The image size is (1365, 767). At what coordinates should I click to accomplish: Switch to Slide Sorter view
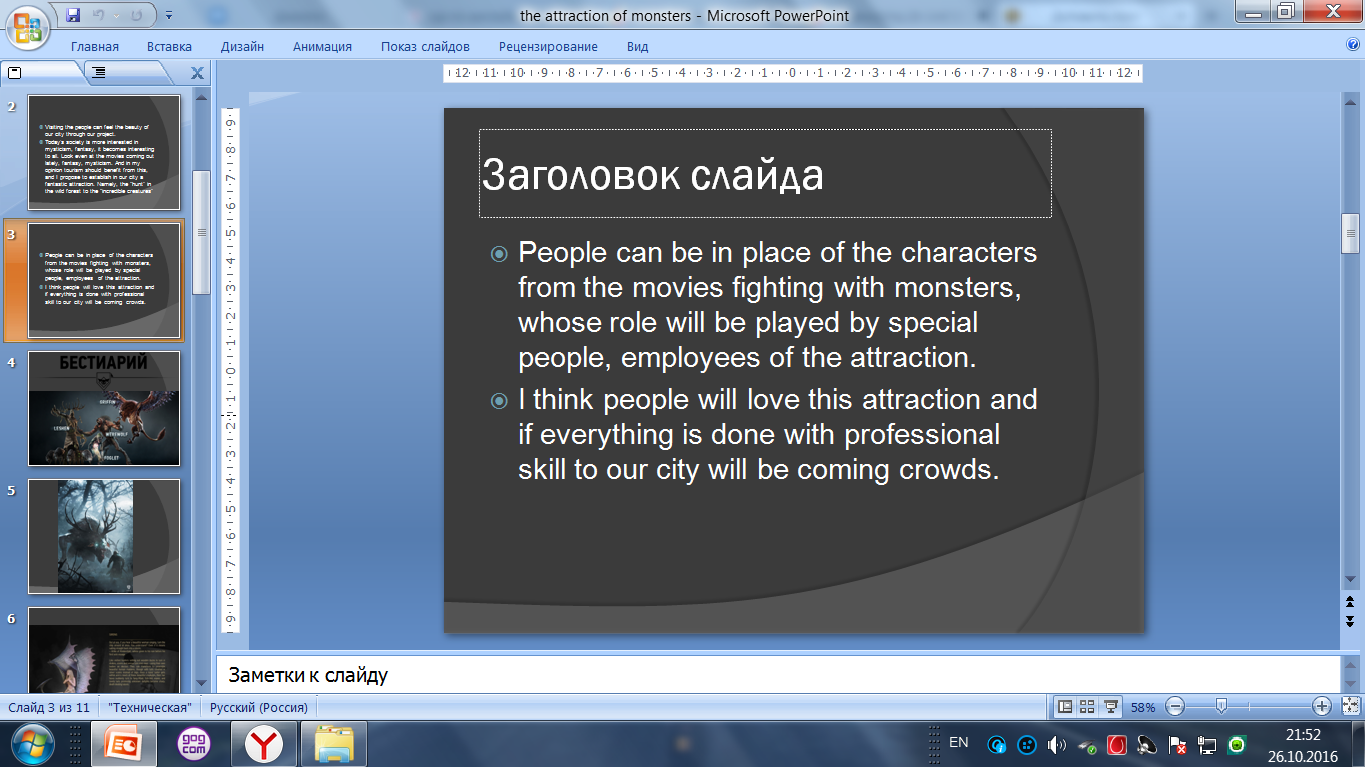pos(1087,707)
